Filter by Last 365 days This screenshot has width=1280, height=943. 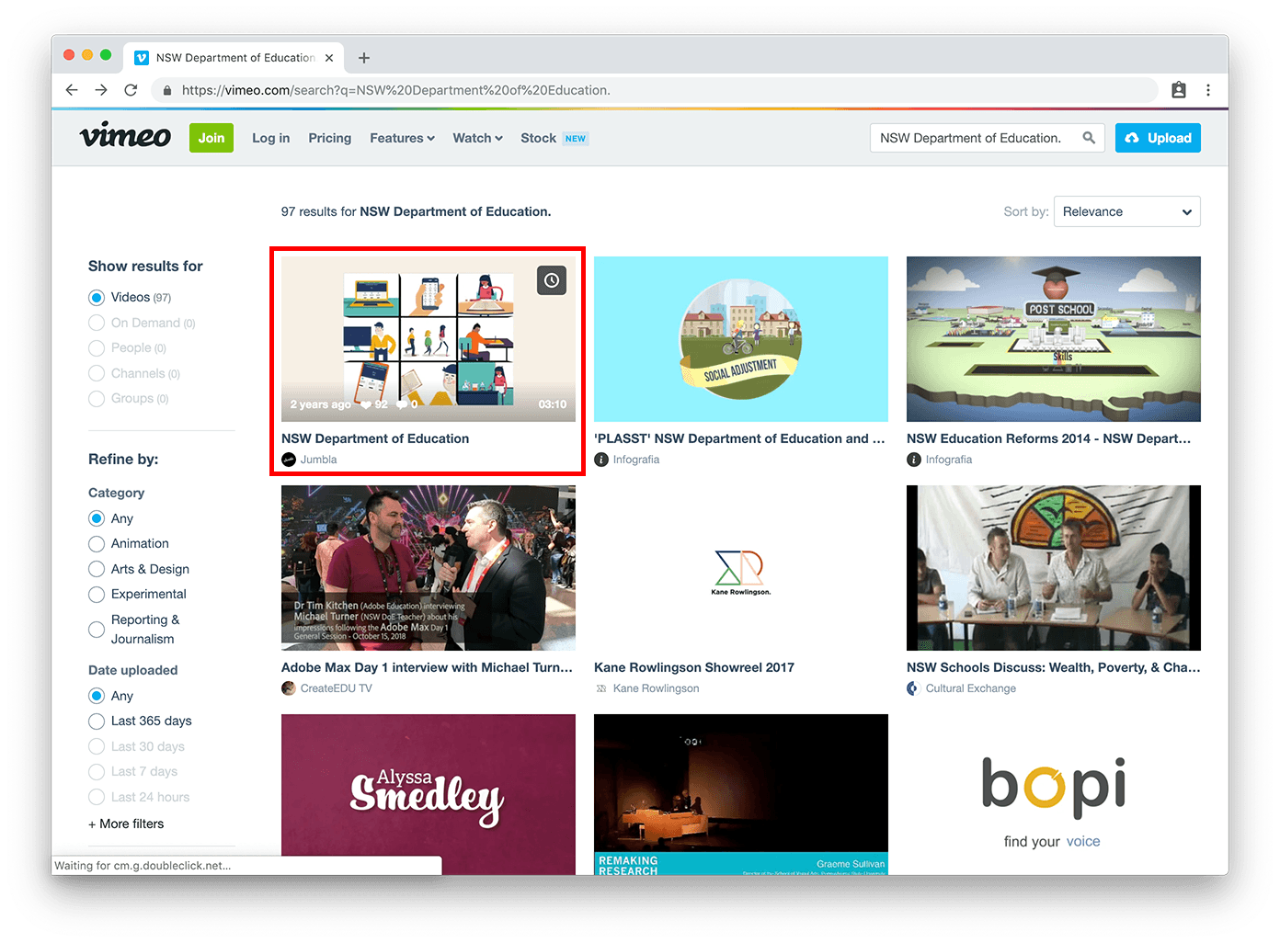[96, 721]
